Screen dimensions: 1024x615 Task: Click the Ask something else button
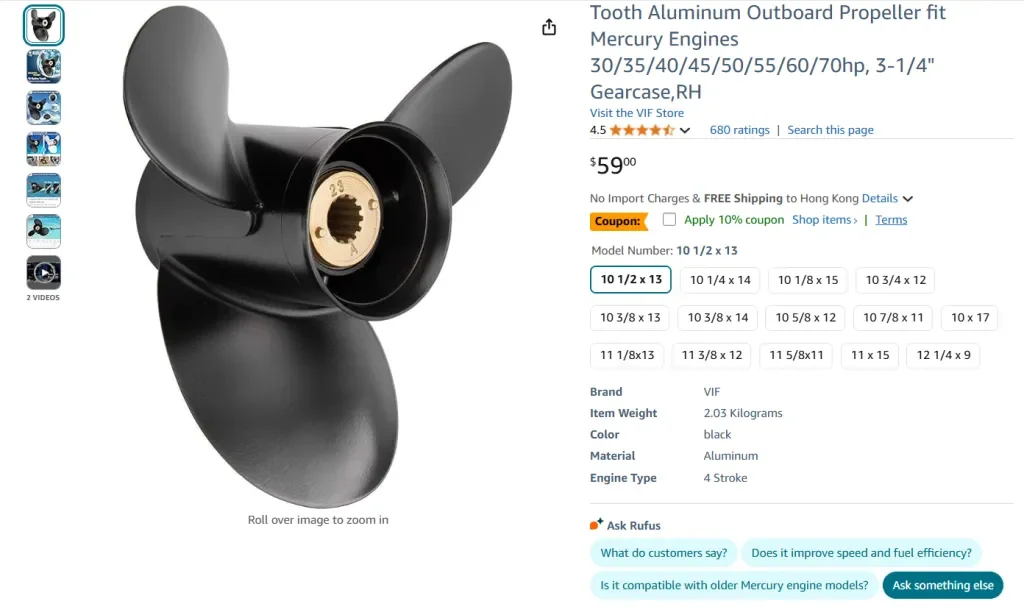[x=942, y=585]
